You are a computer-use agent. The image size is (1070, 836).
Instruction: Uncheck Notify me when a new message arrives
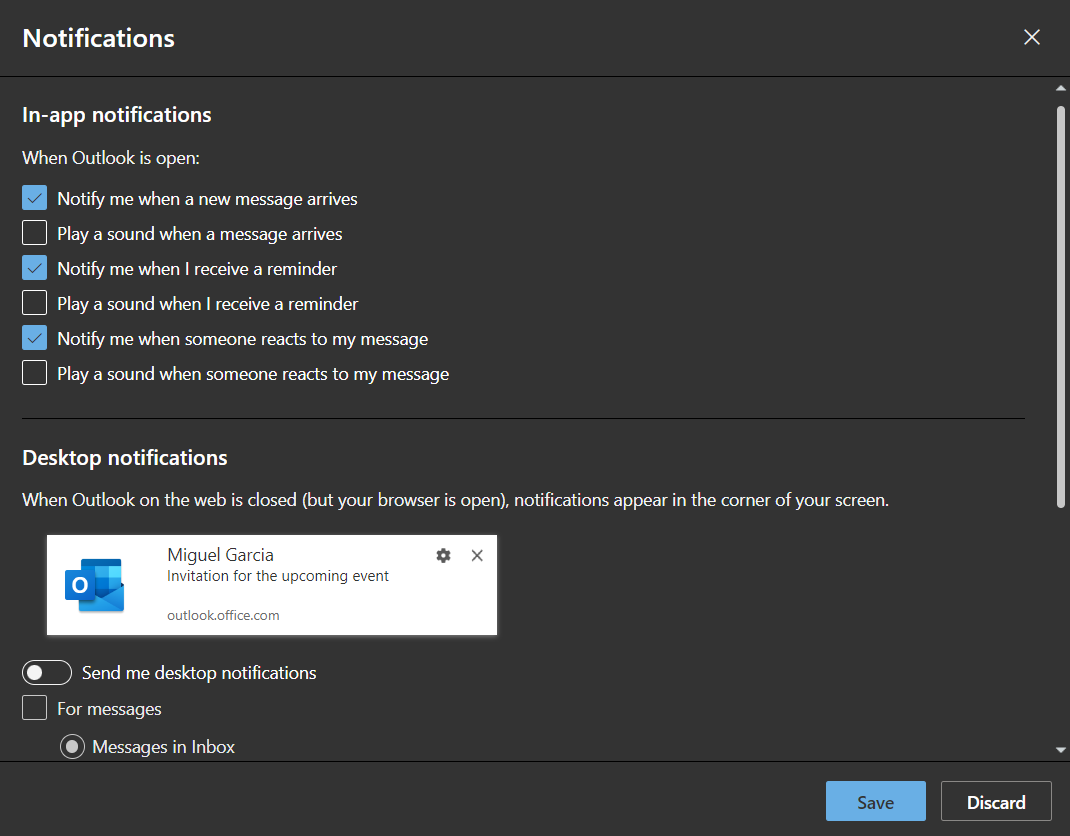tap(34, 197)
